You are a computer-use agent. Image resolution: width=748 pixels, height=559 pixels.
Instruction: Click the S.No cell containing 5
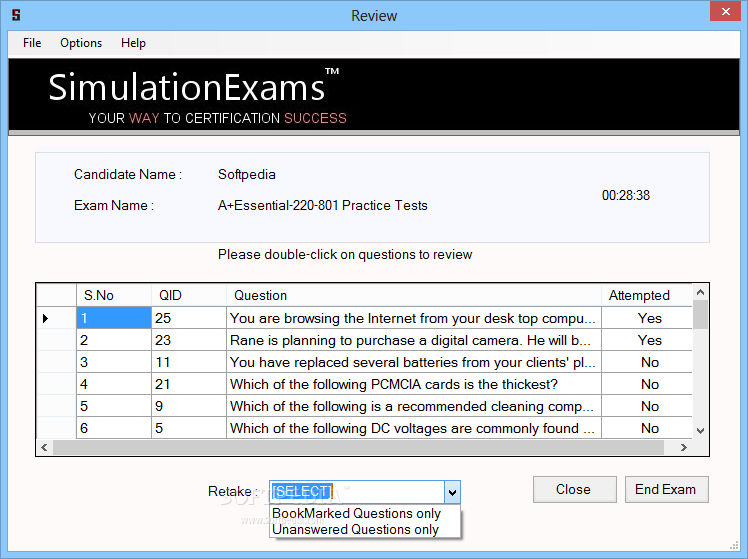click(x=114, y=406)
